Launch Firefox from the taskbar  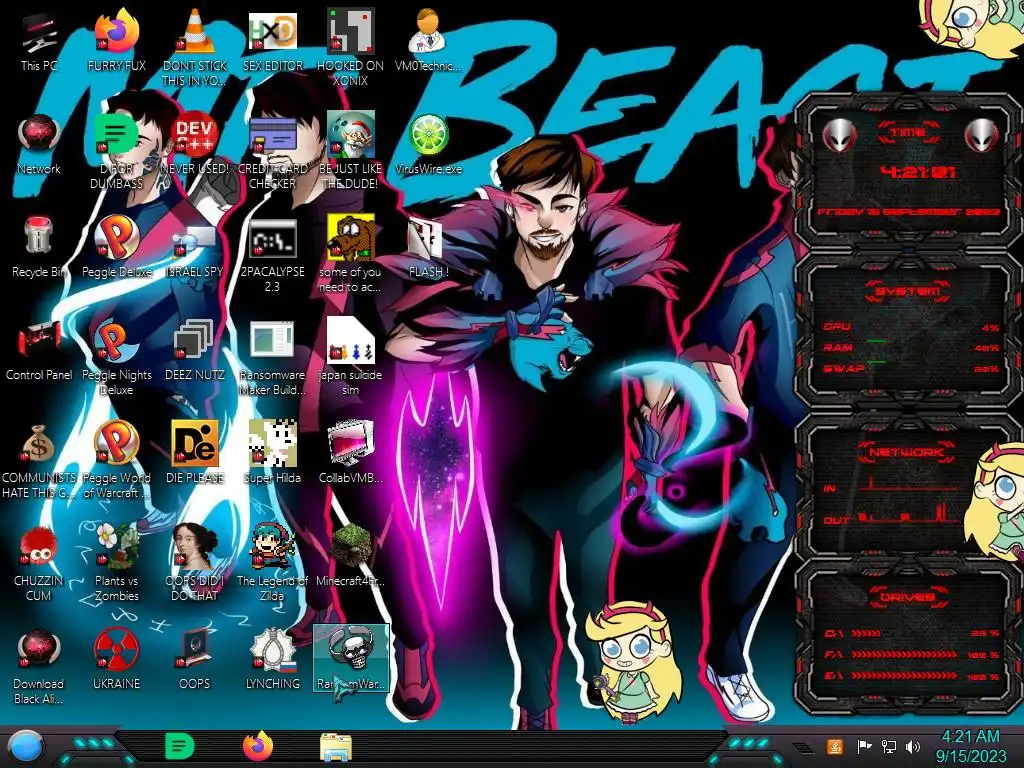tap(258, 747)
